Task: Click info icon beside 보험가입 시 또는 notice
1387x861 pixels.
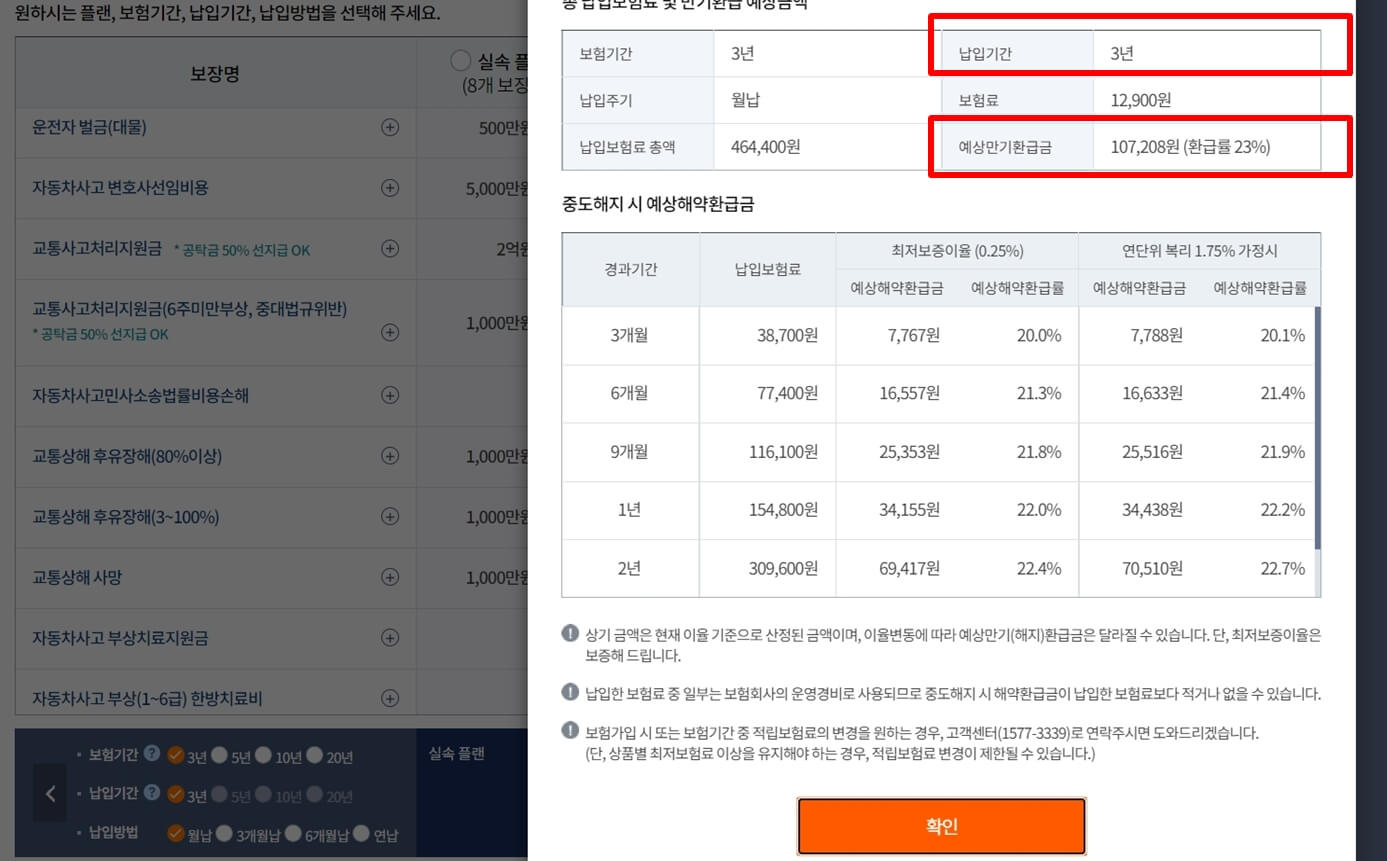Action: (x=570, y=731)
